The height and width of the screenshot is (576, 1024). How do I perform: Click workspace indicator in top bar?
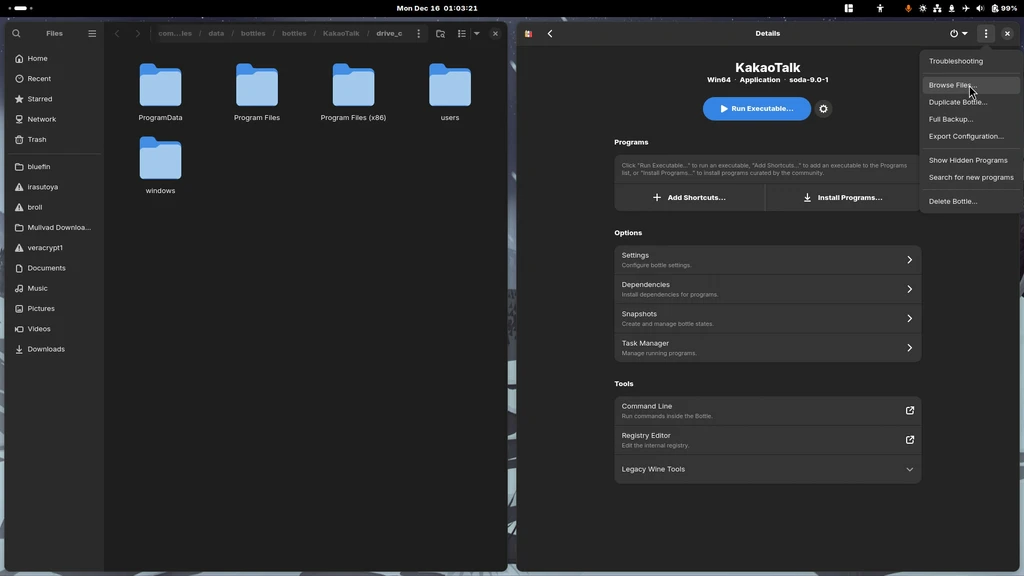20,8
